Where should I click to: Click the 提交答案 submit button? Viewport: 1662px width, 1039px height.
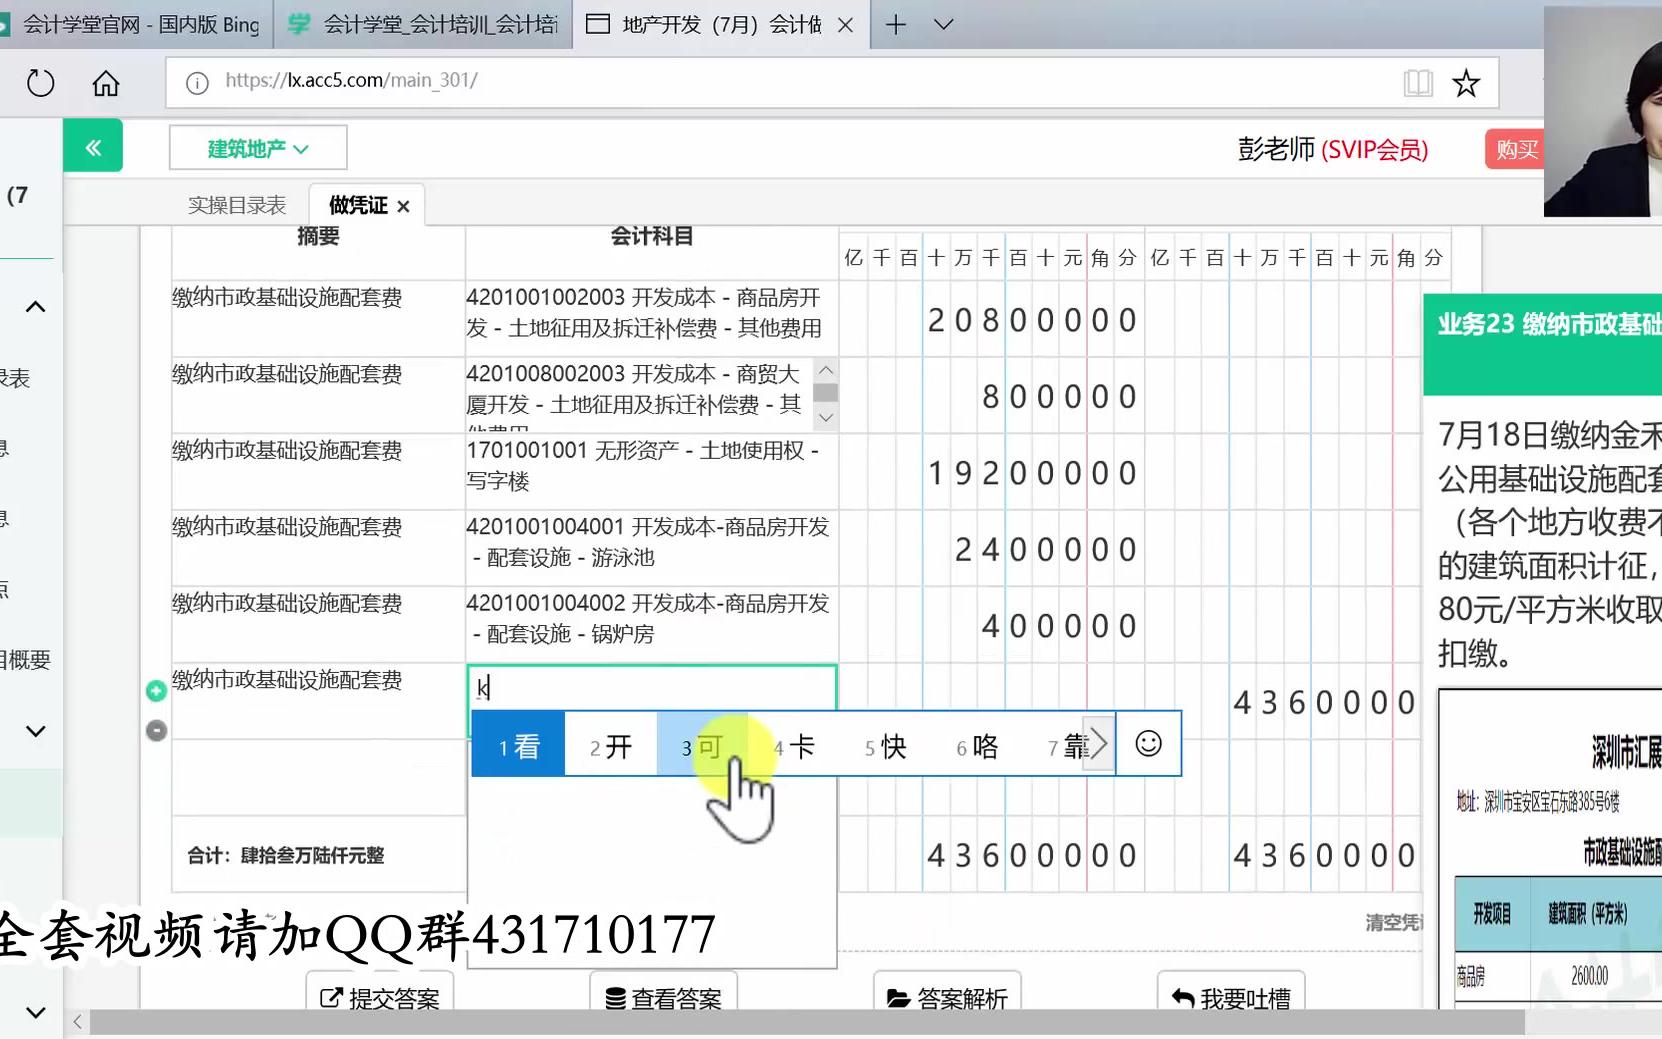[x=378, y=997]
